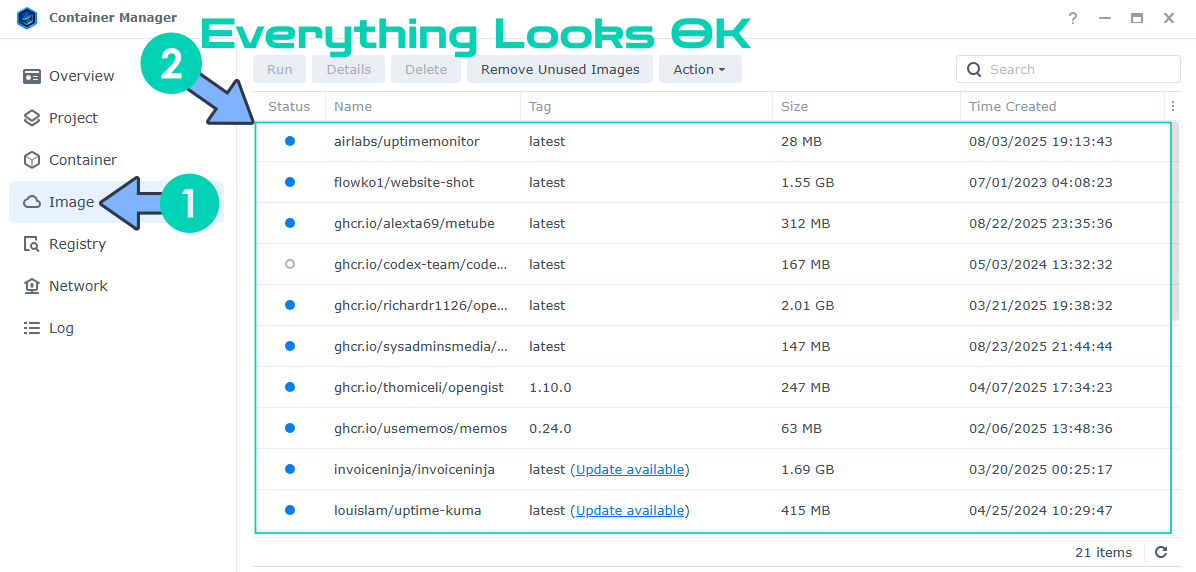Click the Run button
The image size is (1196, 572).
[279, 69]
